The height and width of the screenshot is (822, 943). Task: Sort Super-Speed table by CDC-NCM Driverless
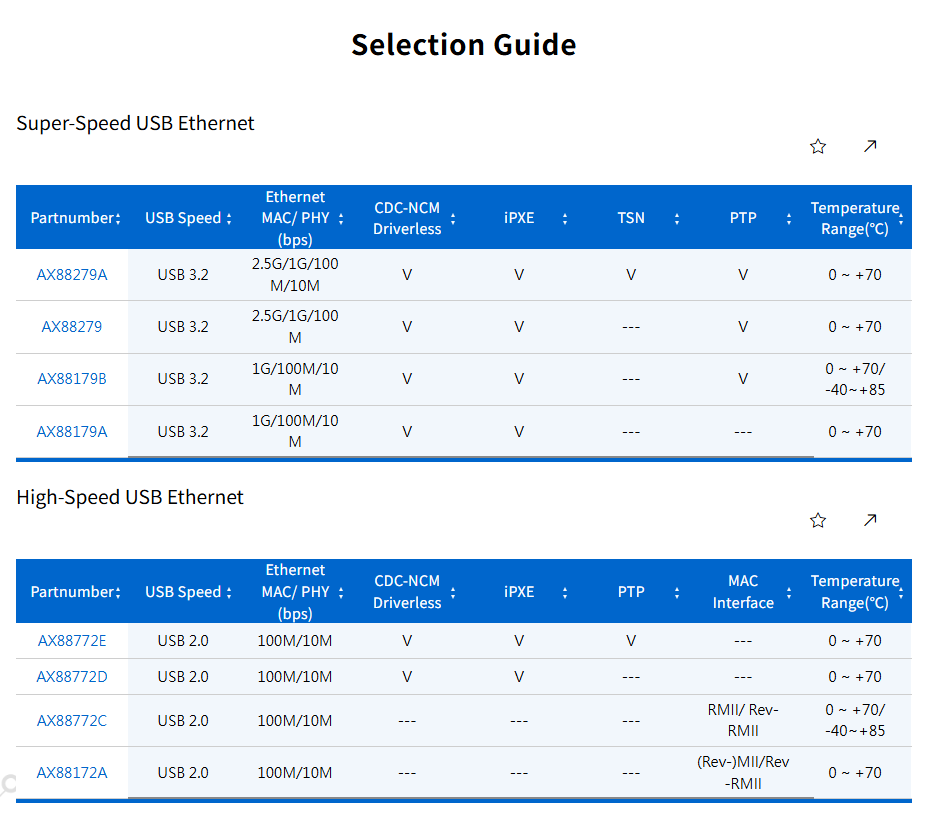point(453,218)
